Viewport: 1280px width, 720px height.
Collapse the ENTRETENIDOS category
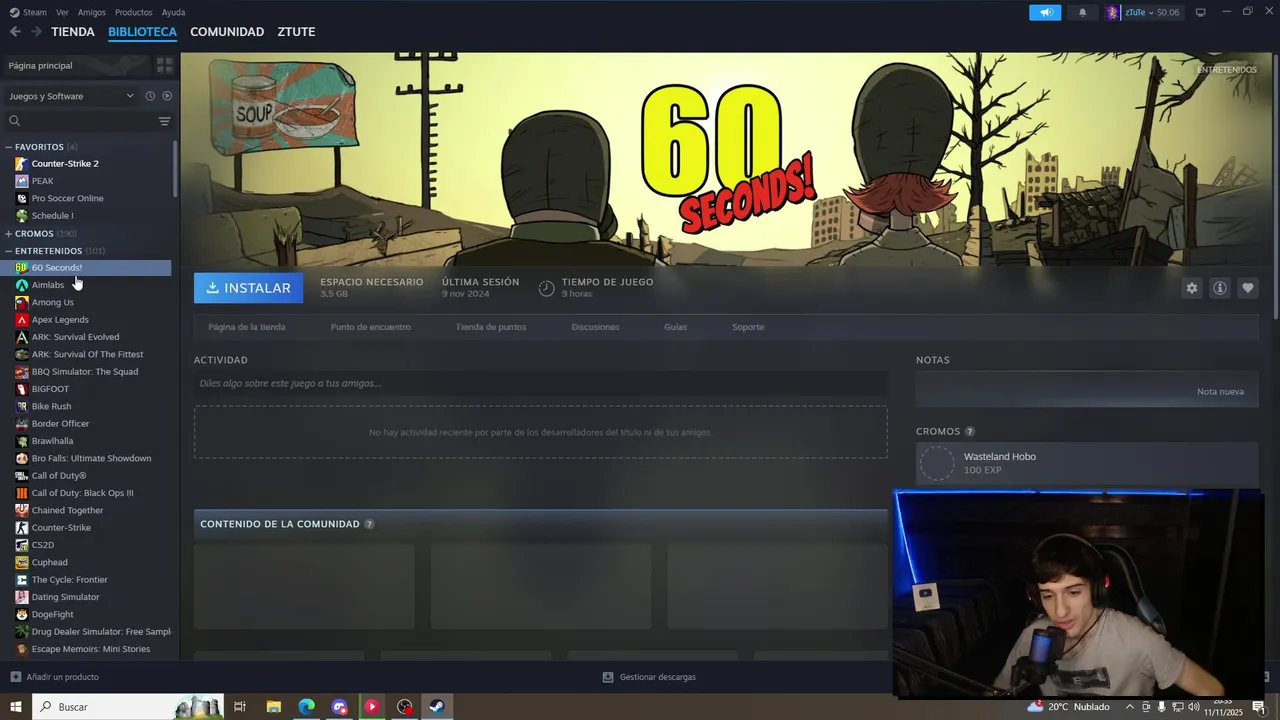click(x=9, y=251)
